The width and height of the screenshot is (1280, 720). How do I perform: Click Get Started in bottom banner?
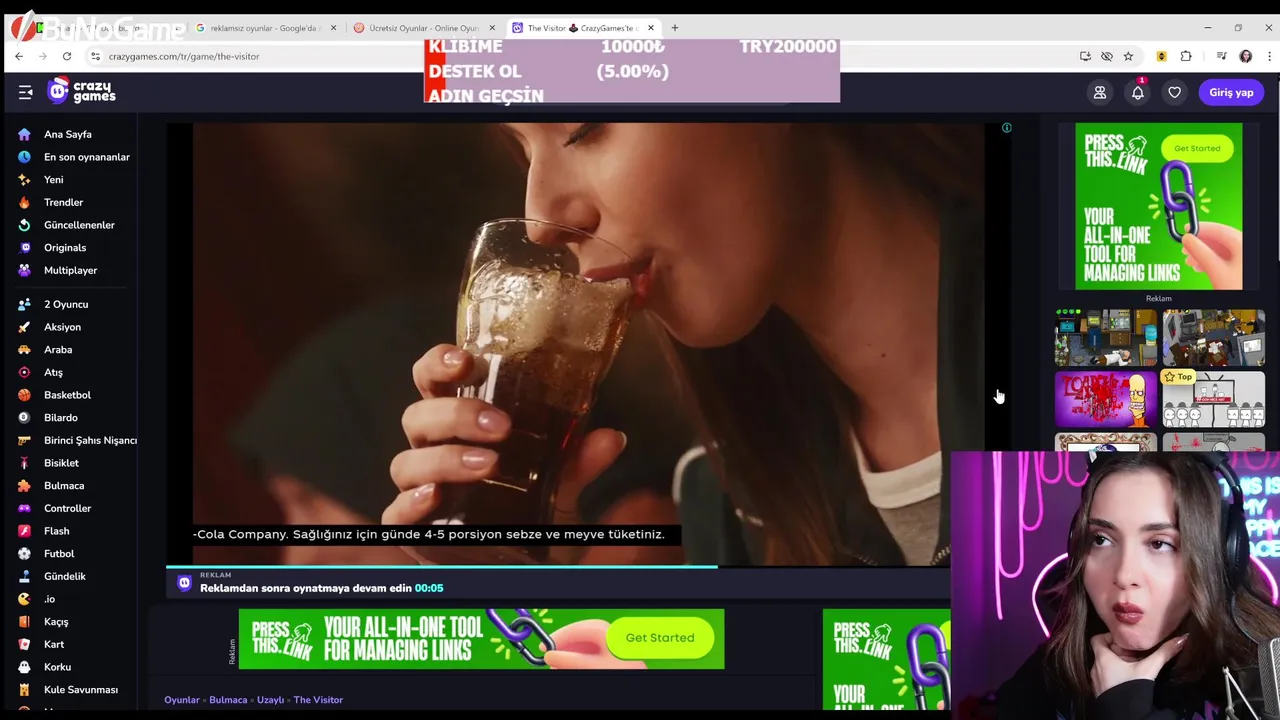pyautogui.click(x=659, y=638)
